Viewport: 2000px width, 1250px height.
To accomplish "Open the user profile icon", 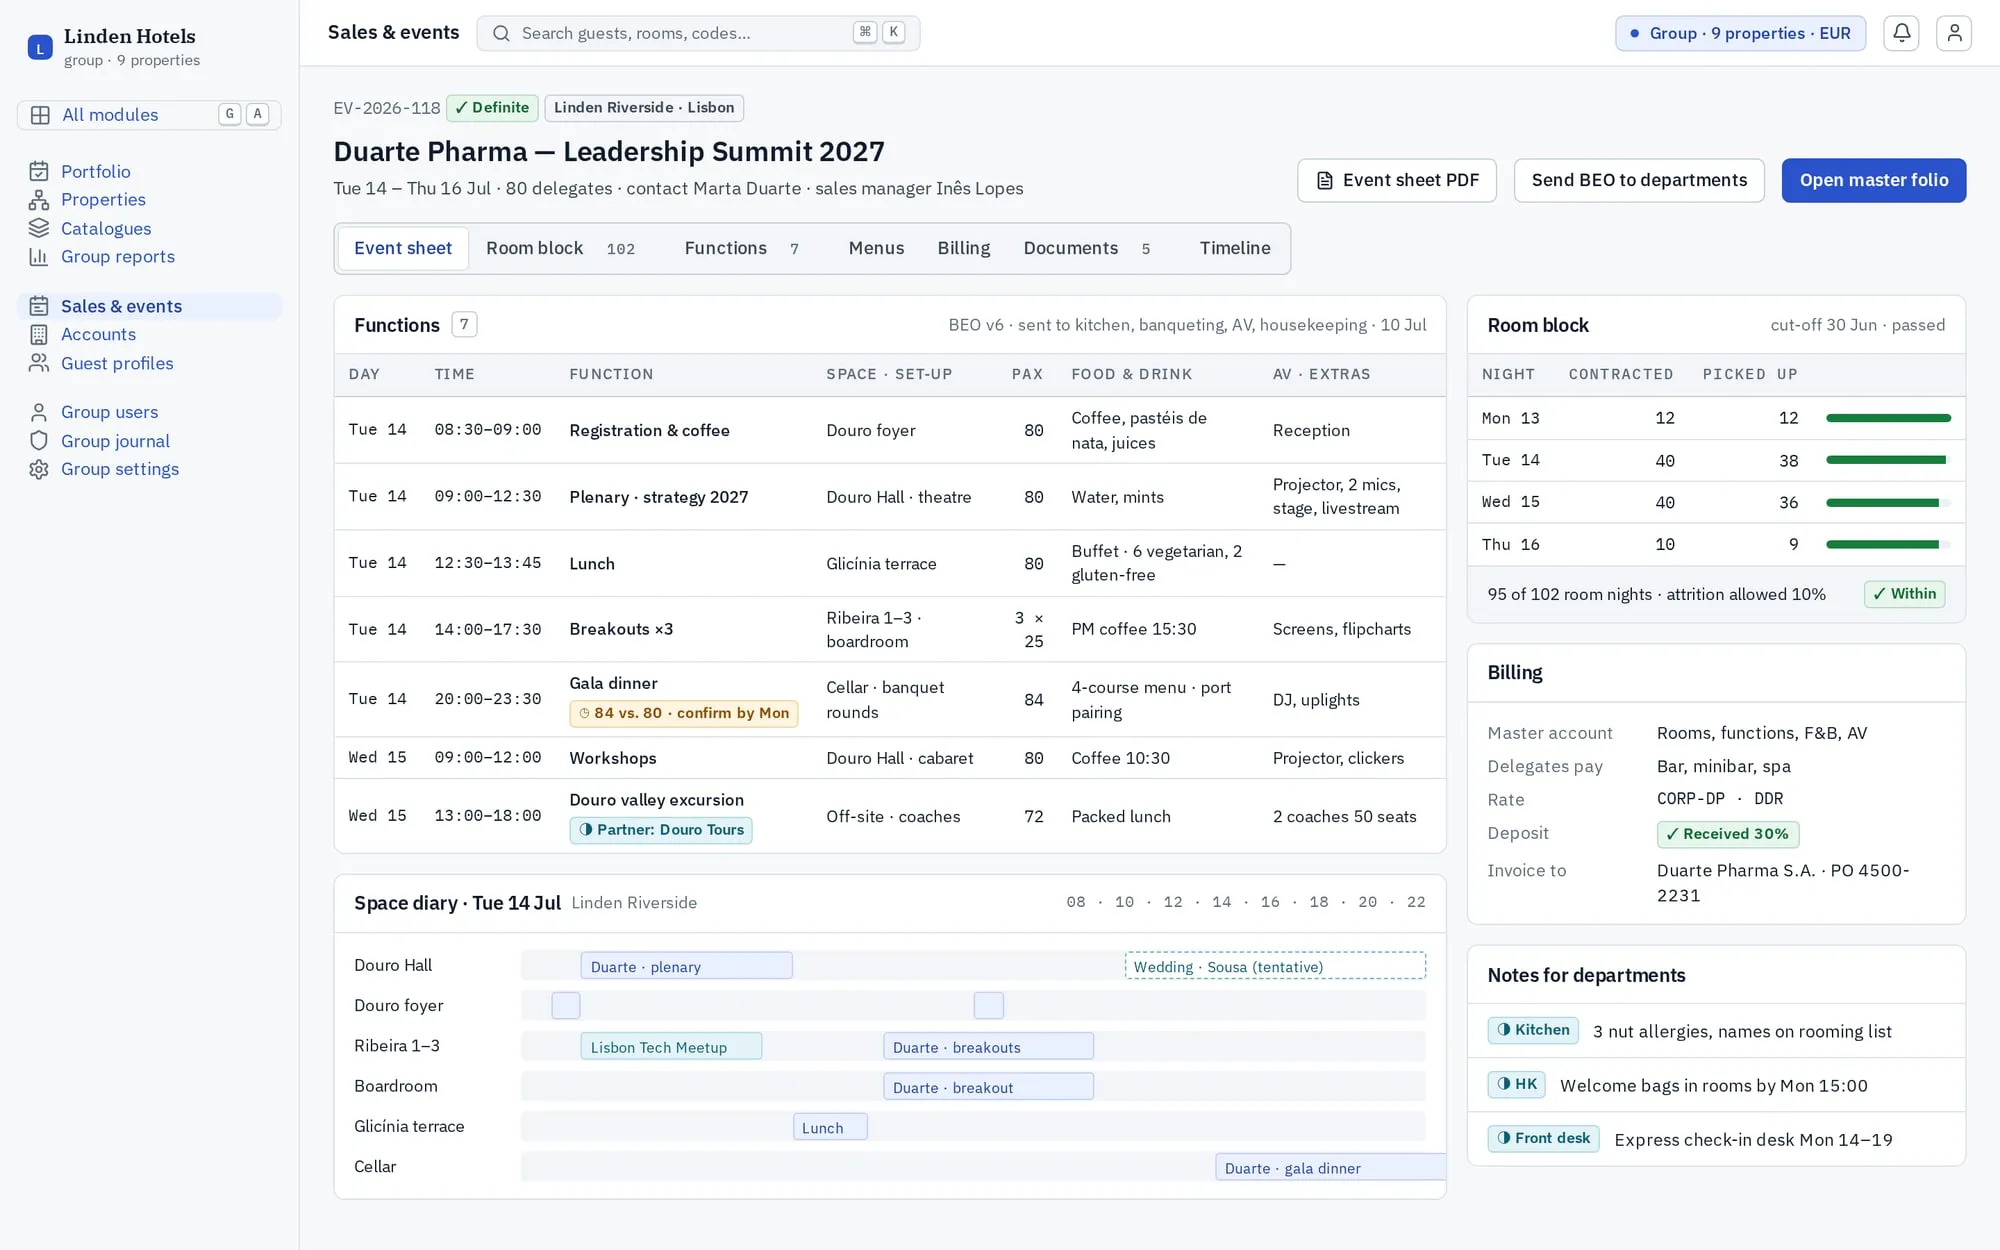I will pos(1953,33).
